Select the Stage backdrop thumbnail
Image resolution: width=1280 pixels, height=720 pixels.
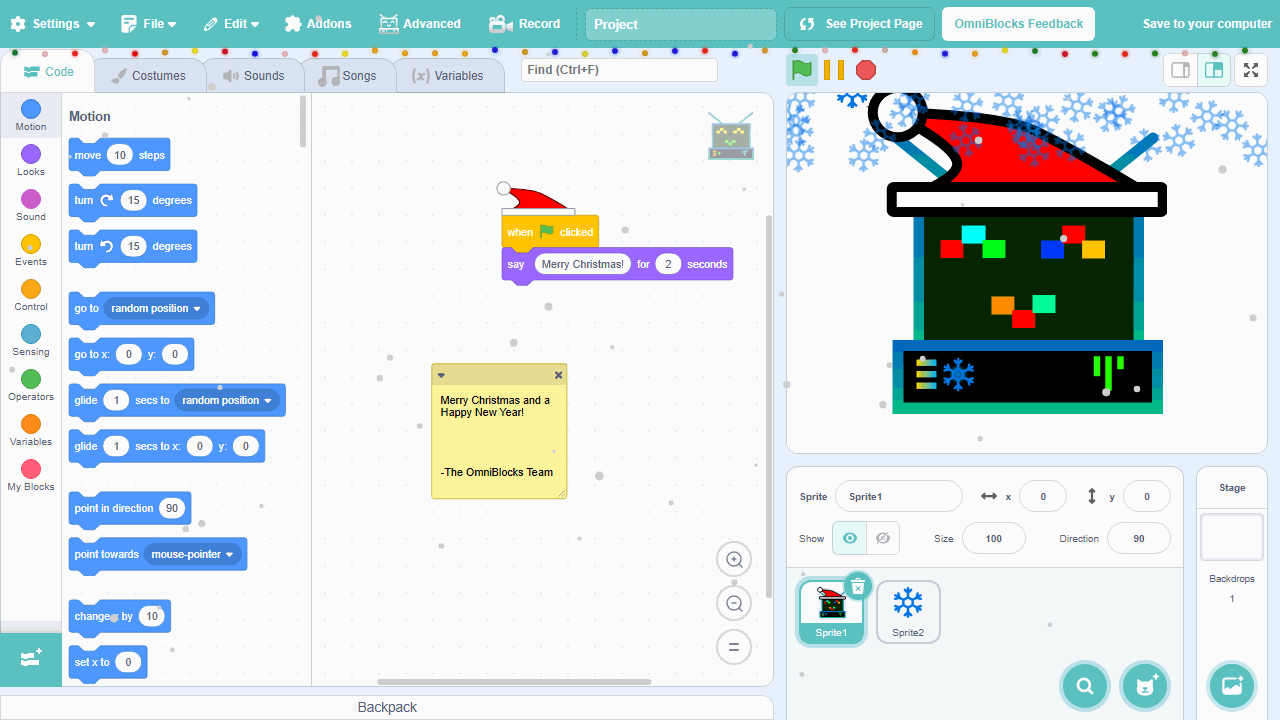(1232, 537)
